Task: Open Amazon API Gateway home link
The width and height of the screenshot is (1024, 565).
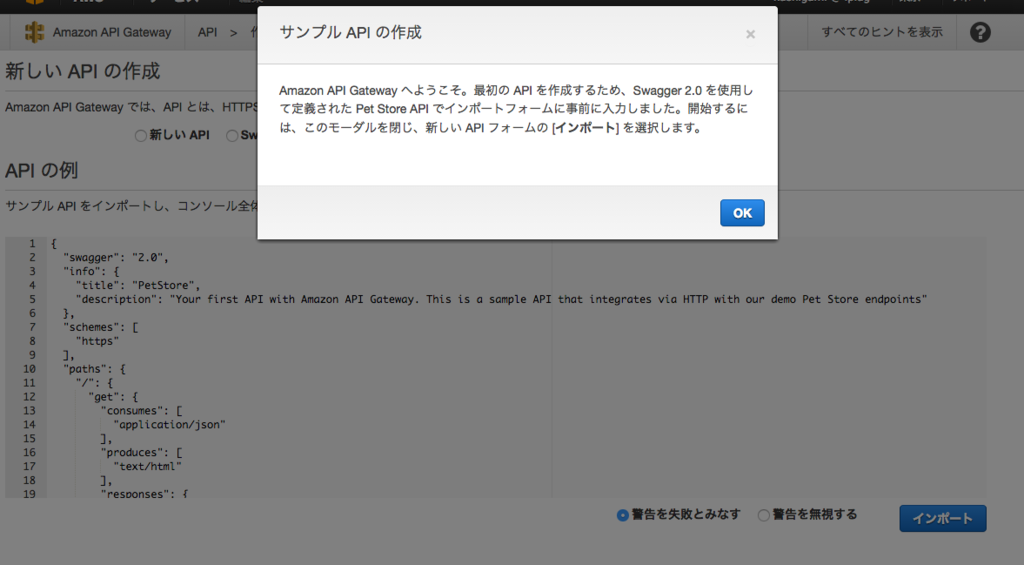Action: 112,32
